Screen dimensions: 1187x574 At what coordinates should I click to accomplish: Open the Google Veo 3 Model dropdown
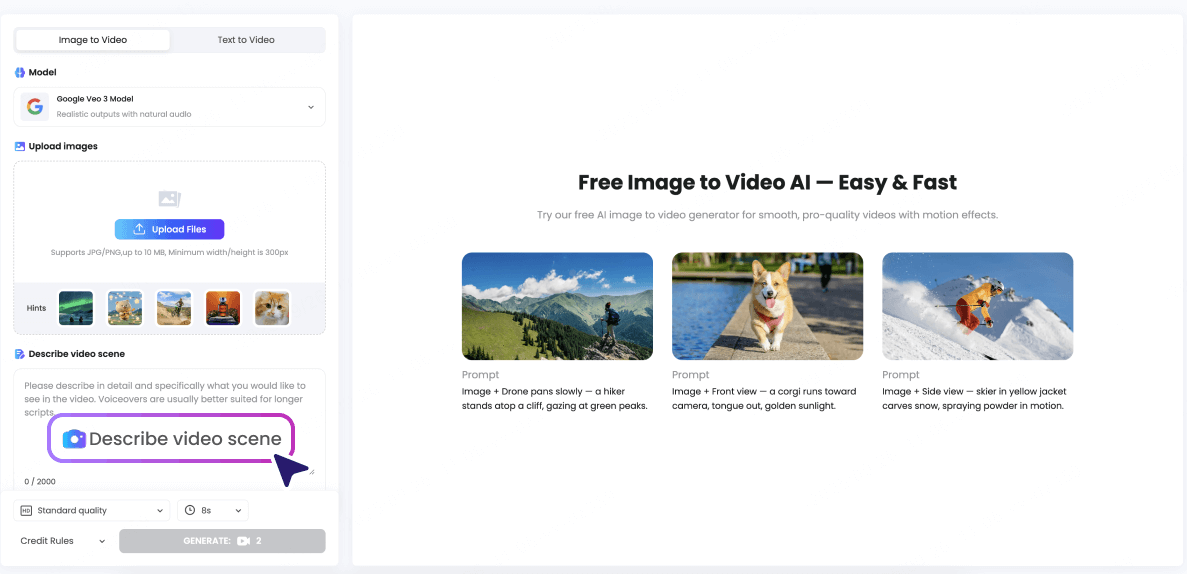pyautogui.click(x=169, y=106)
